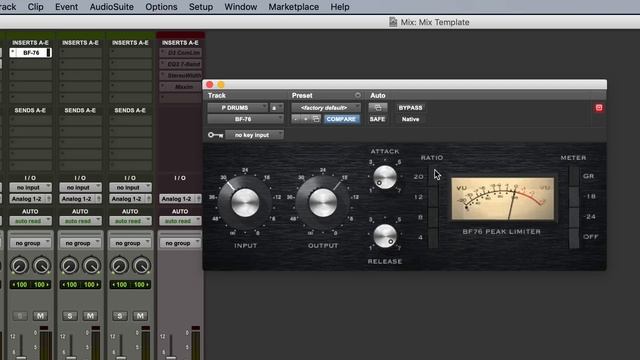Open the EQ3 7-Band insert on master
Screen dimensions: 640x360
pos(181,64)
